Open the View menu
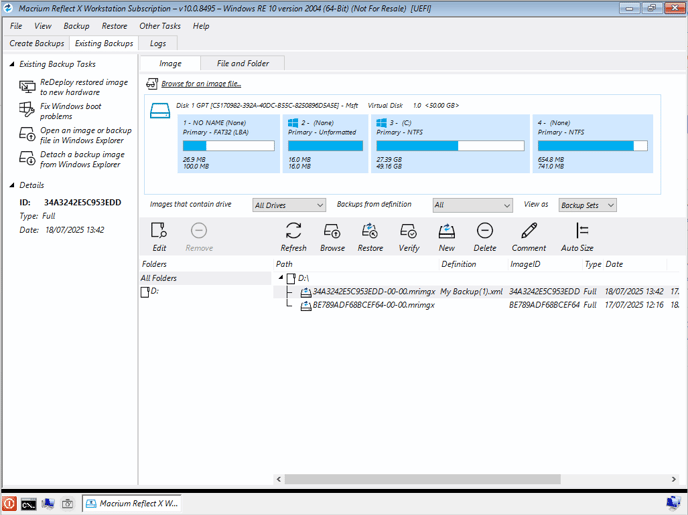This screenshot has width=688, height=515. click(x=43, y=26)
